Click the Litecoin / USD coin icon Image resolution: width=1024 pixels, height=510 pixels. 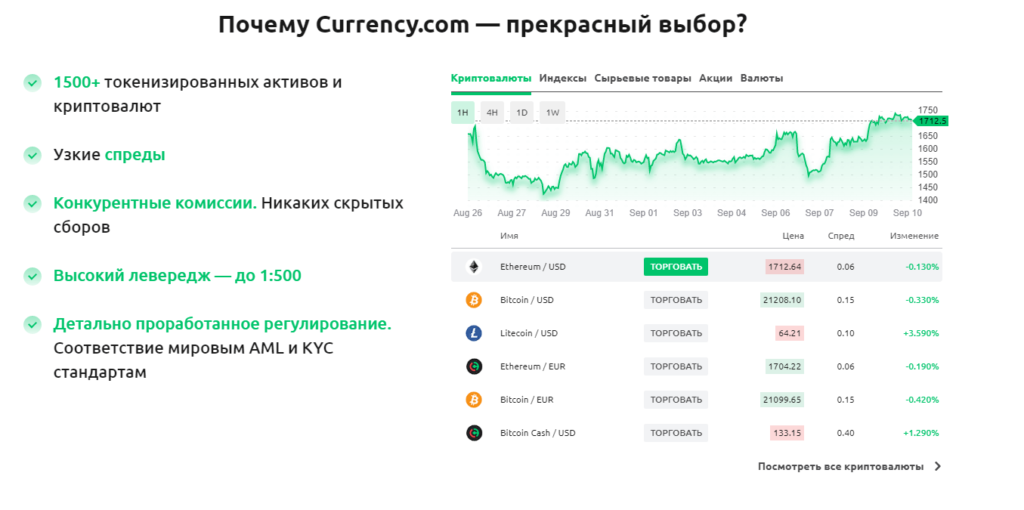click(473, 333)
